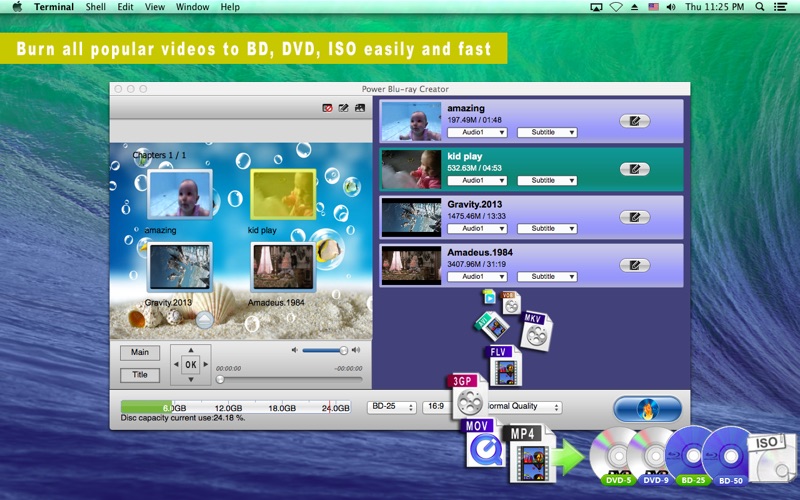This screenshot has width=800, height=500.
Task: Edit the amazing video clip
Action: coord(634,121)
